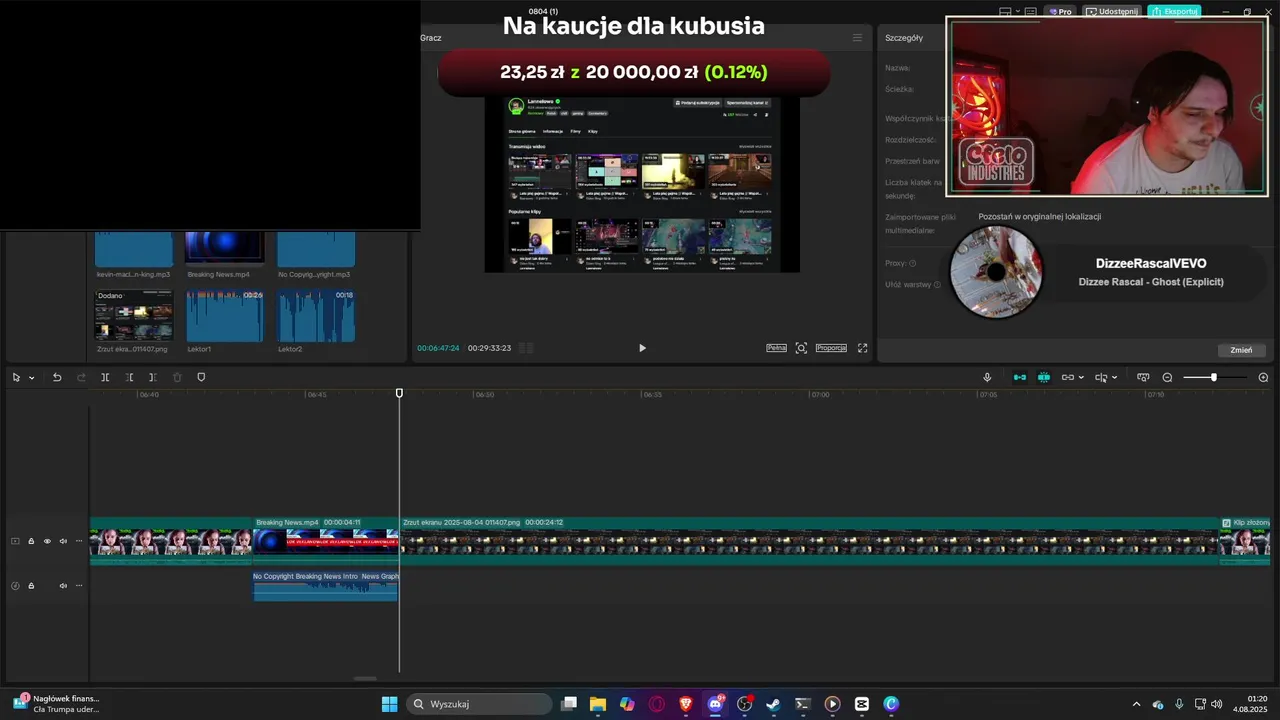Select the Zrzut ekranu png clip on timeline
This screenshot has height=720, width=1280.
pos(809,540)
